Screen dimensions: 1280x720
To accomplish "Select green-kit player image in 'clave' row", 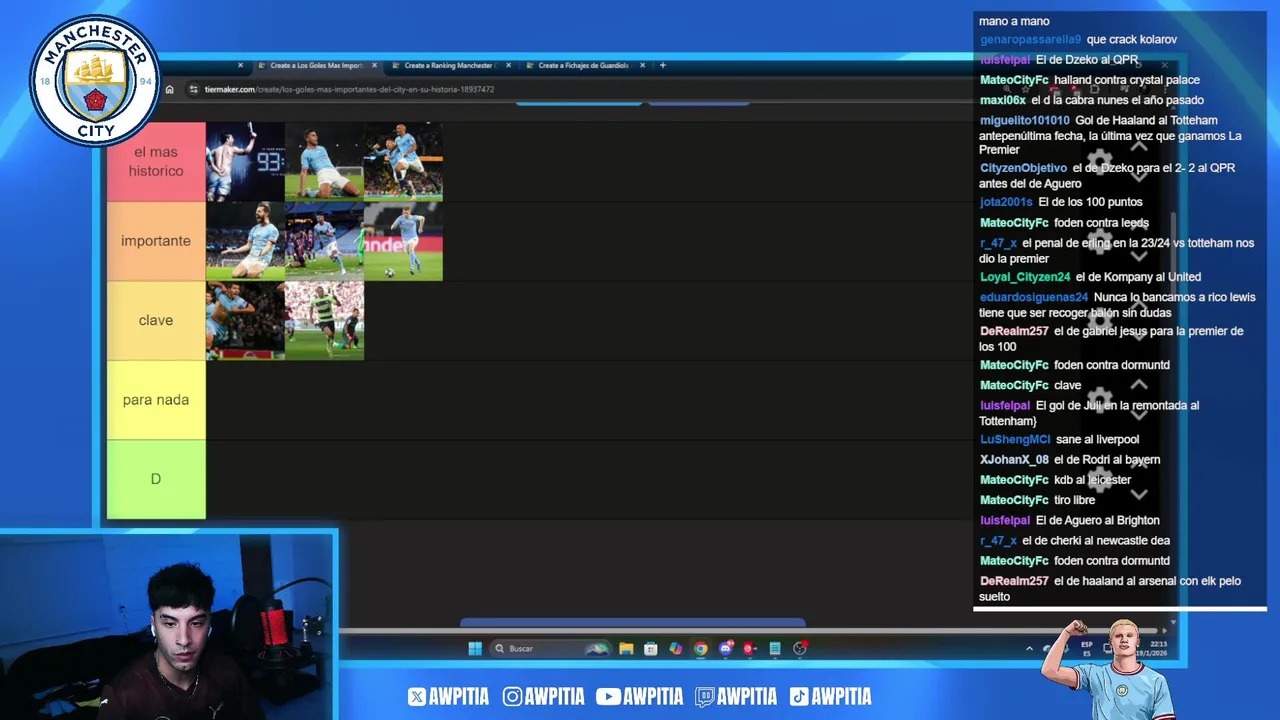I will [324, 320].
